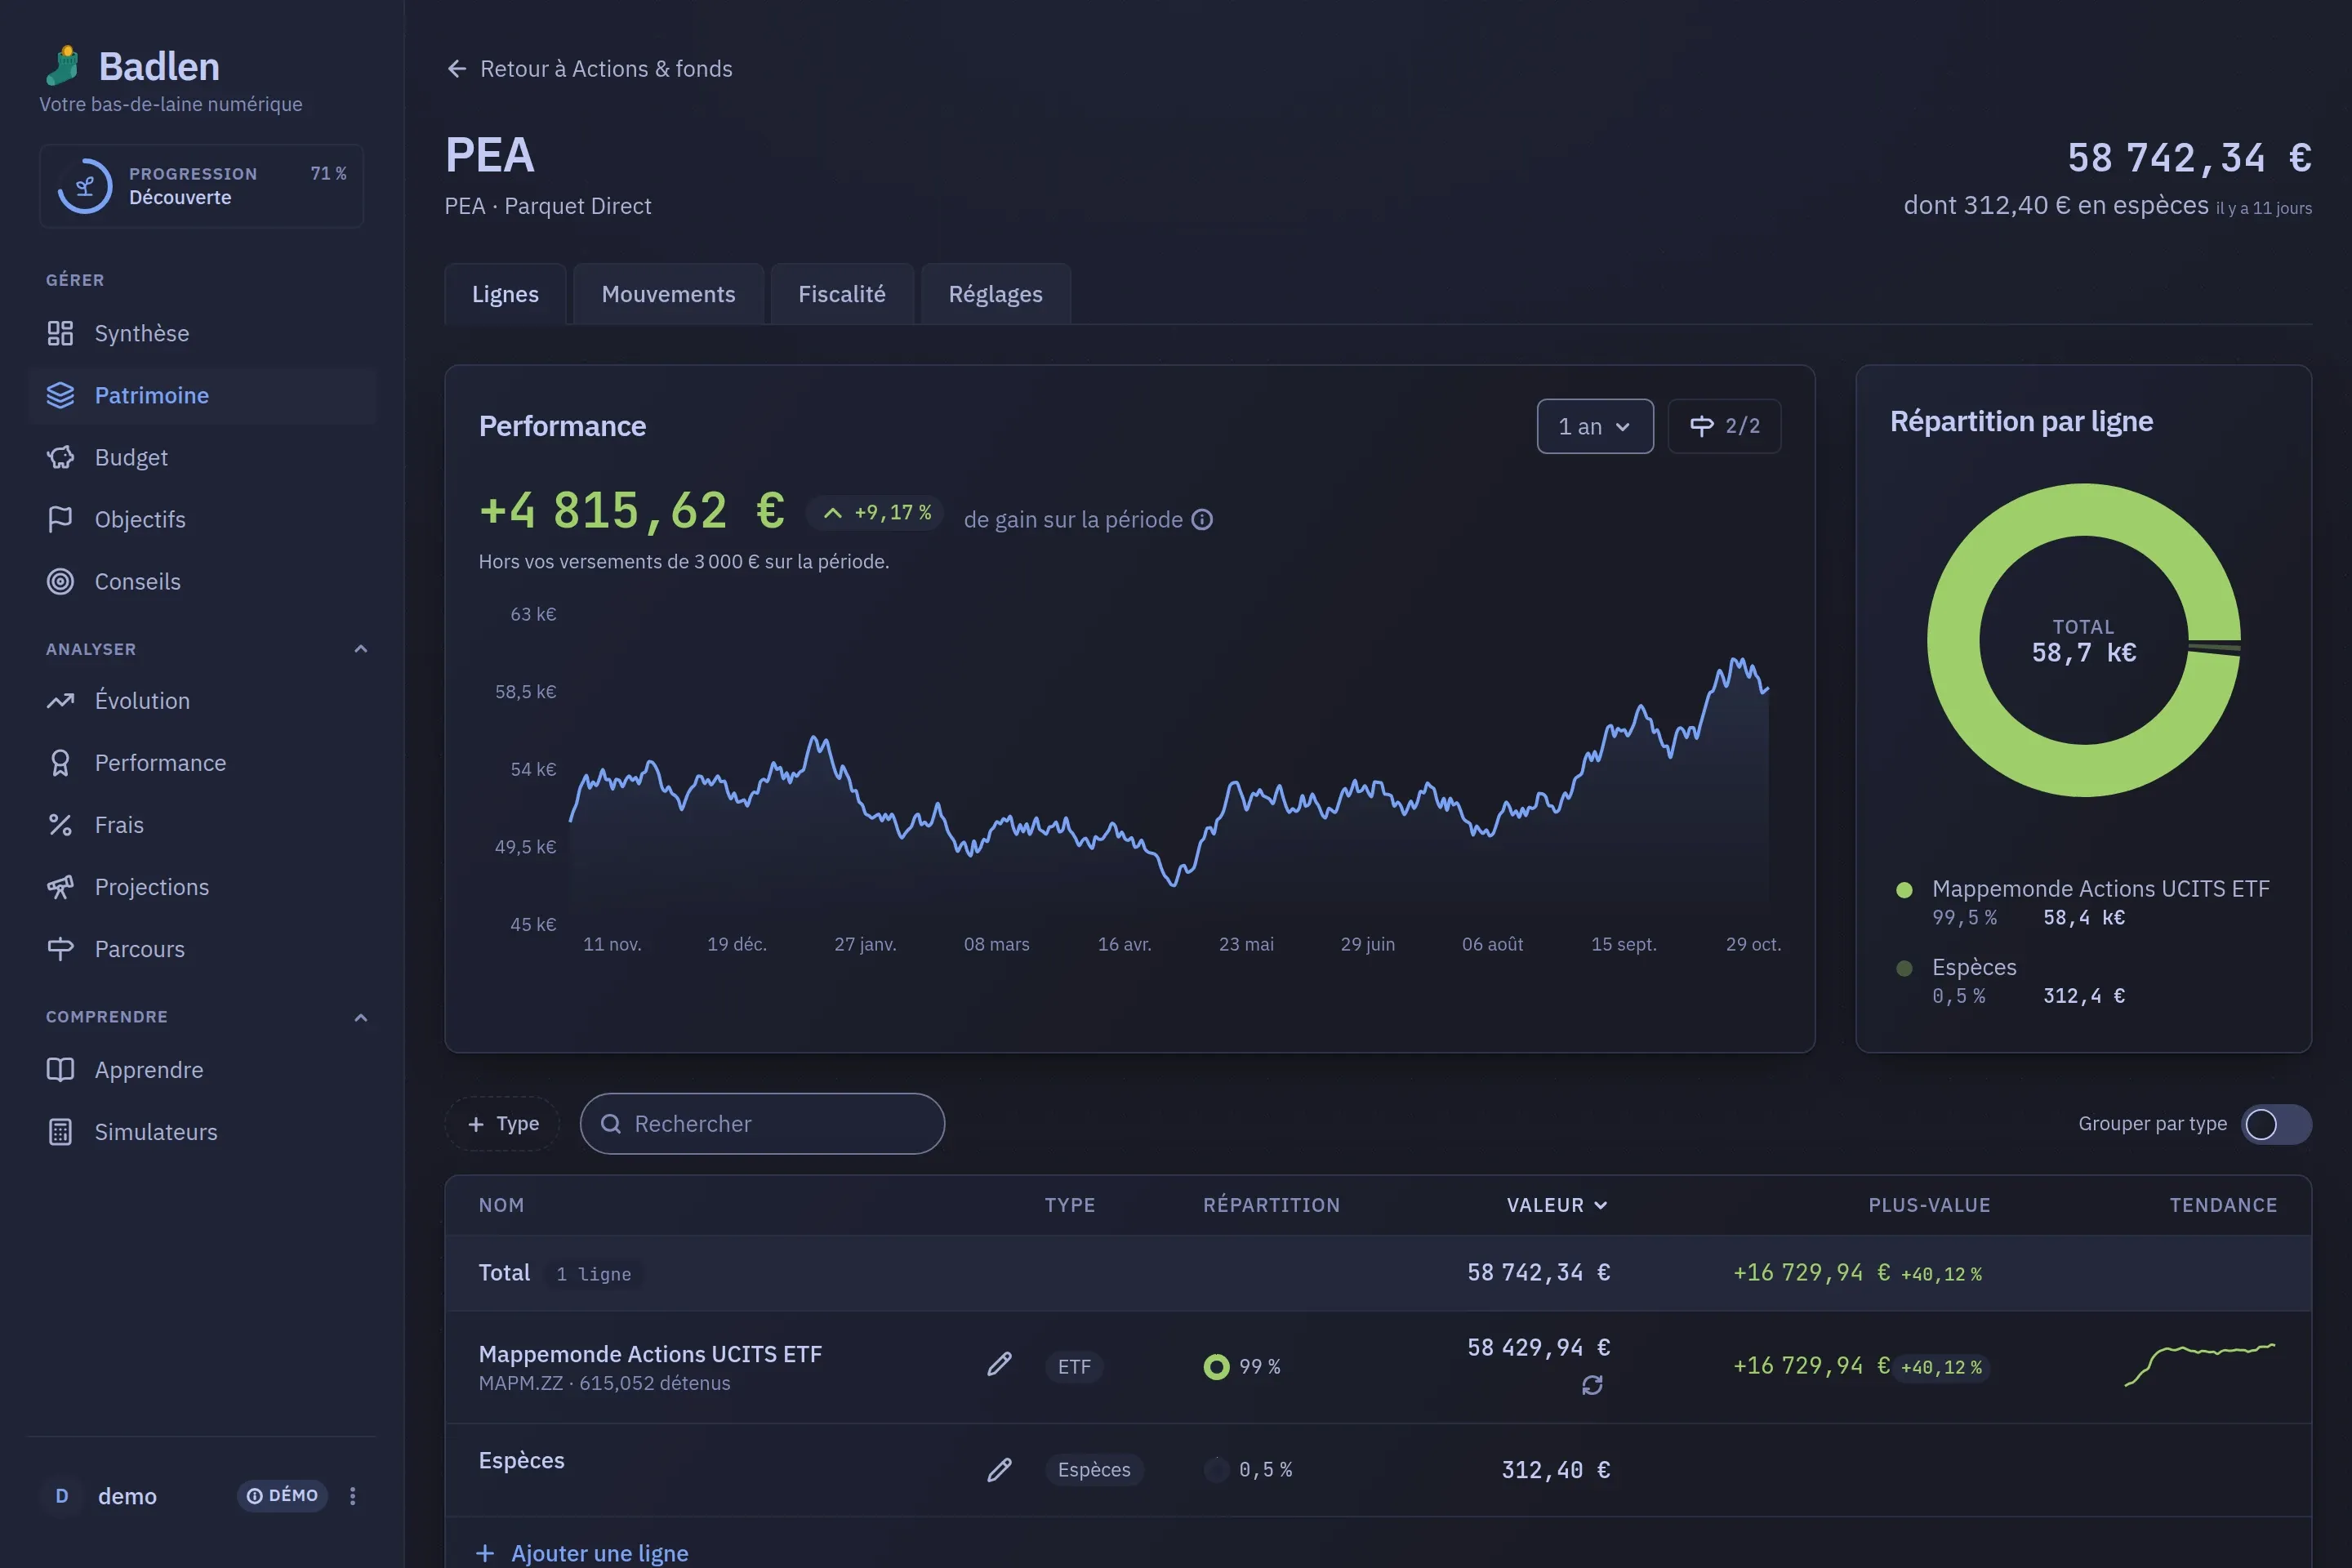Open Parcours signpost icon in sidebar

click(x=60, y=949)
